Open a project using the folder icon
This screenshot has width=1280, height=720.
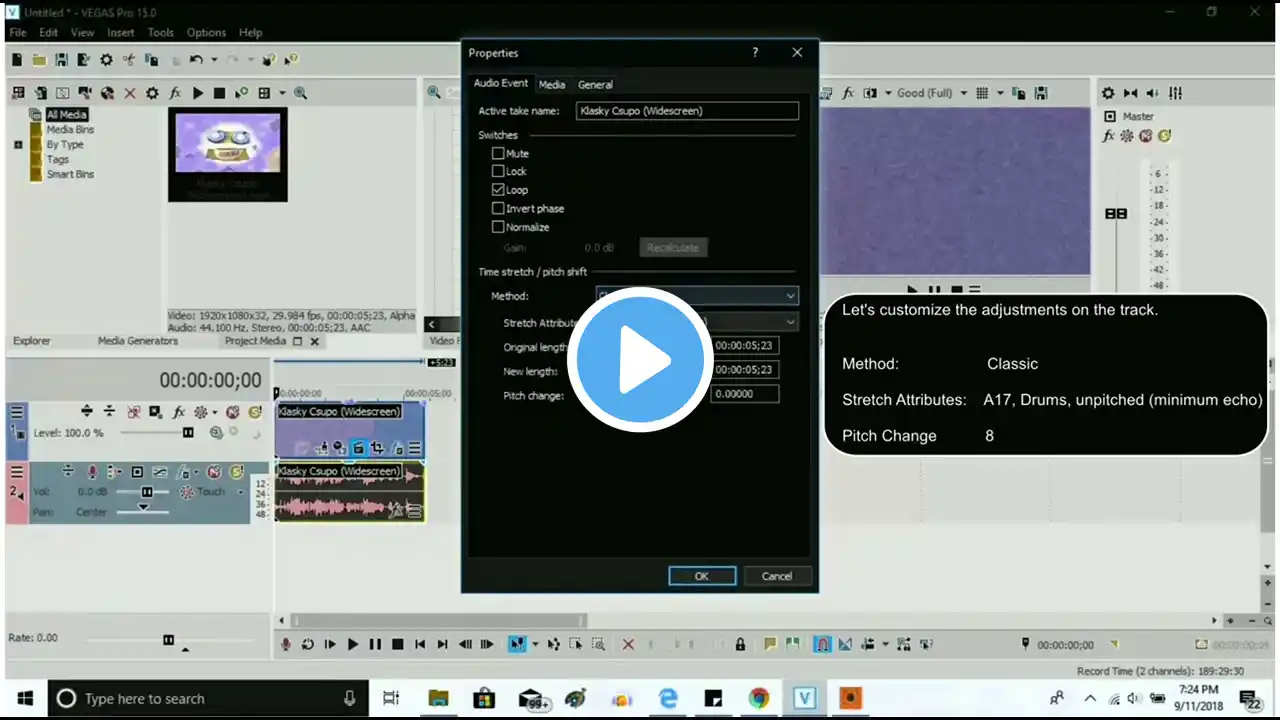pyautogui.click(x=39, y=60)
